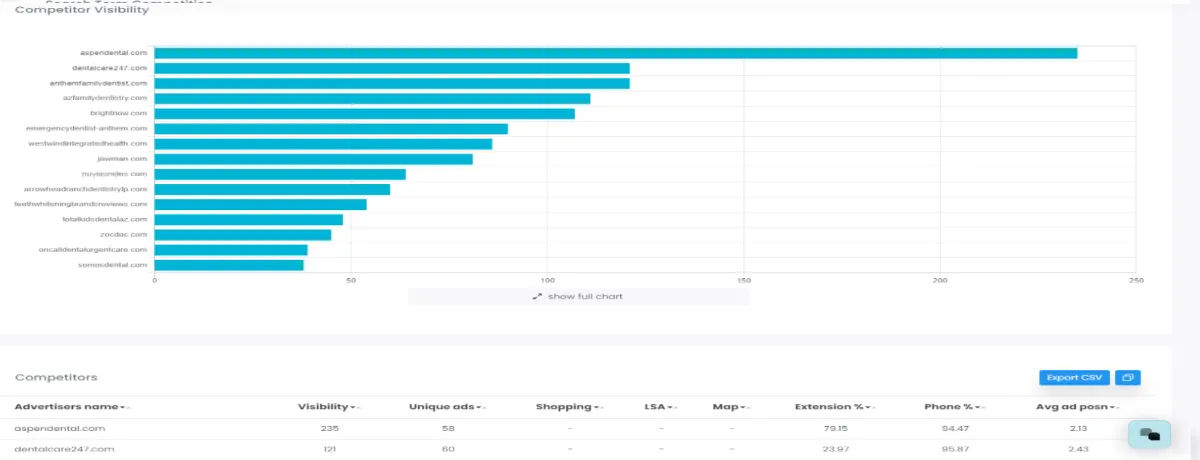This screenshot has width=1200, height=460.
Task: Select the teethwhiteningbrandsreviews.com chart label
Action: click(81, 204)
